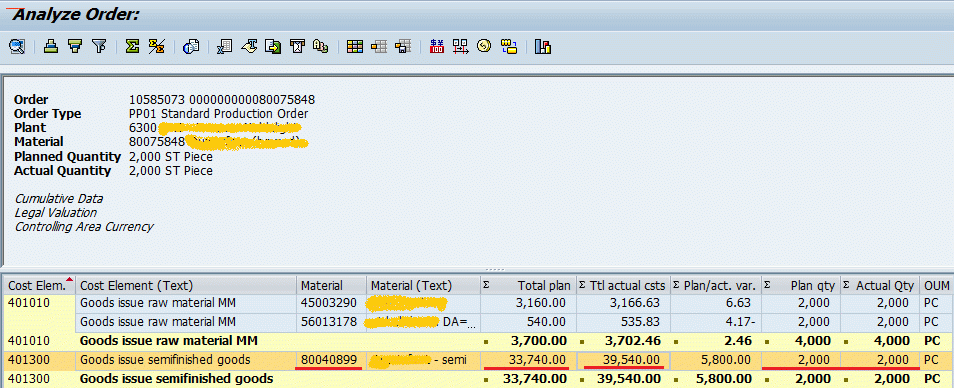Click the yellow coin icon
Viewport: 954px width, 388px height.
click(x=484, y=46)
